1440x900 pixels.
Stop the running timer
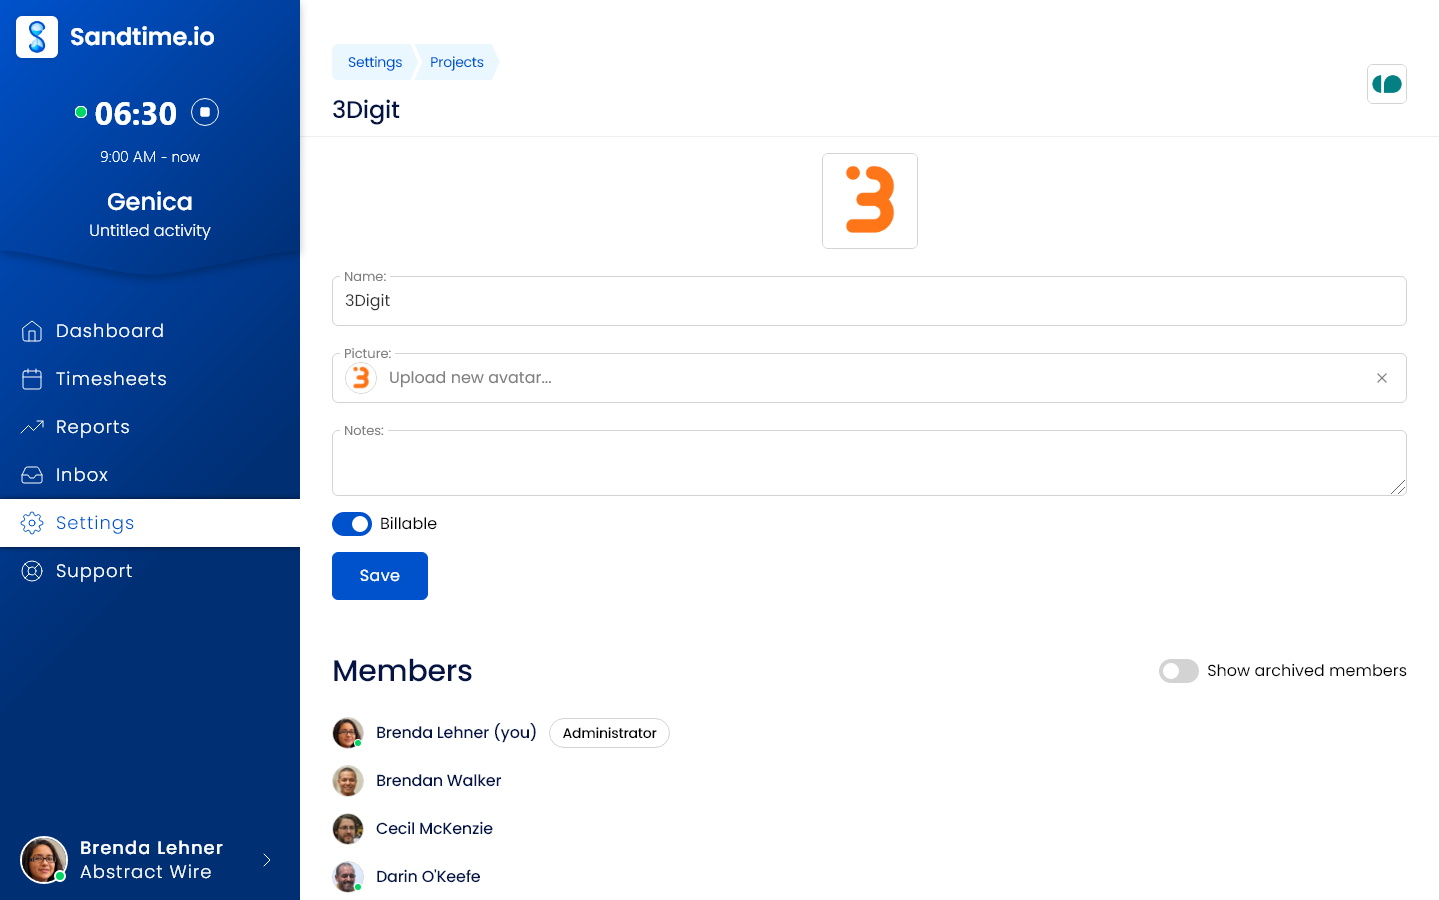tap(205, 112)
